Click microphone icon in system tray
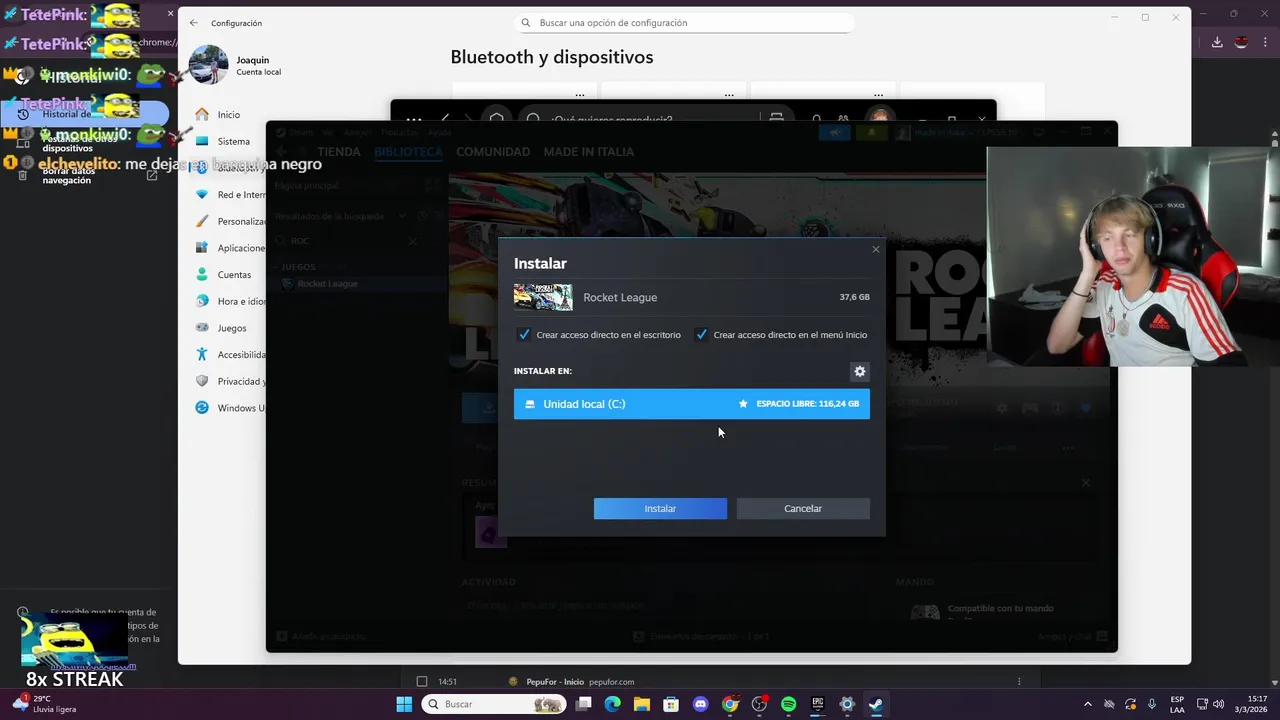Image resolution: width=1280 pixels, height=720 pixels. pos(1152,704)
